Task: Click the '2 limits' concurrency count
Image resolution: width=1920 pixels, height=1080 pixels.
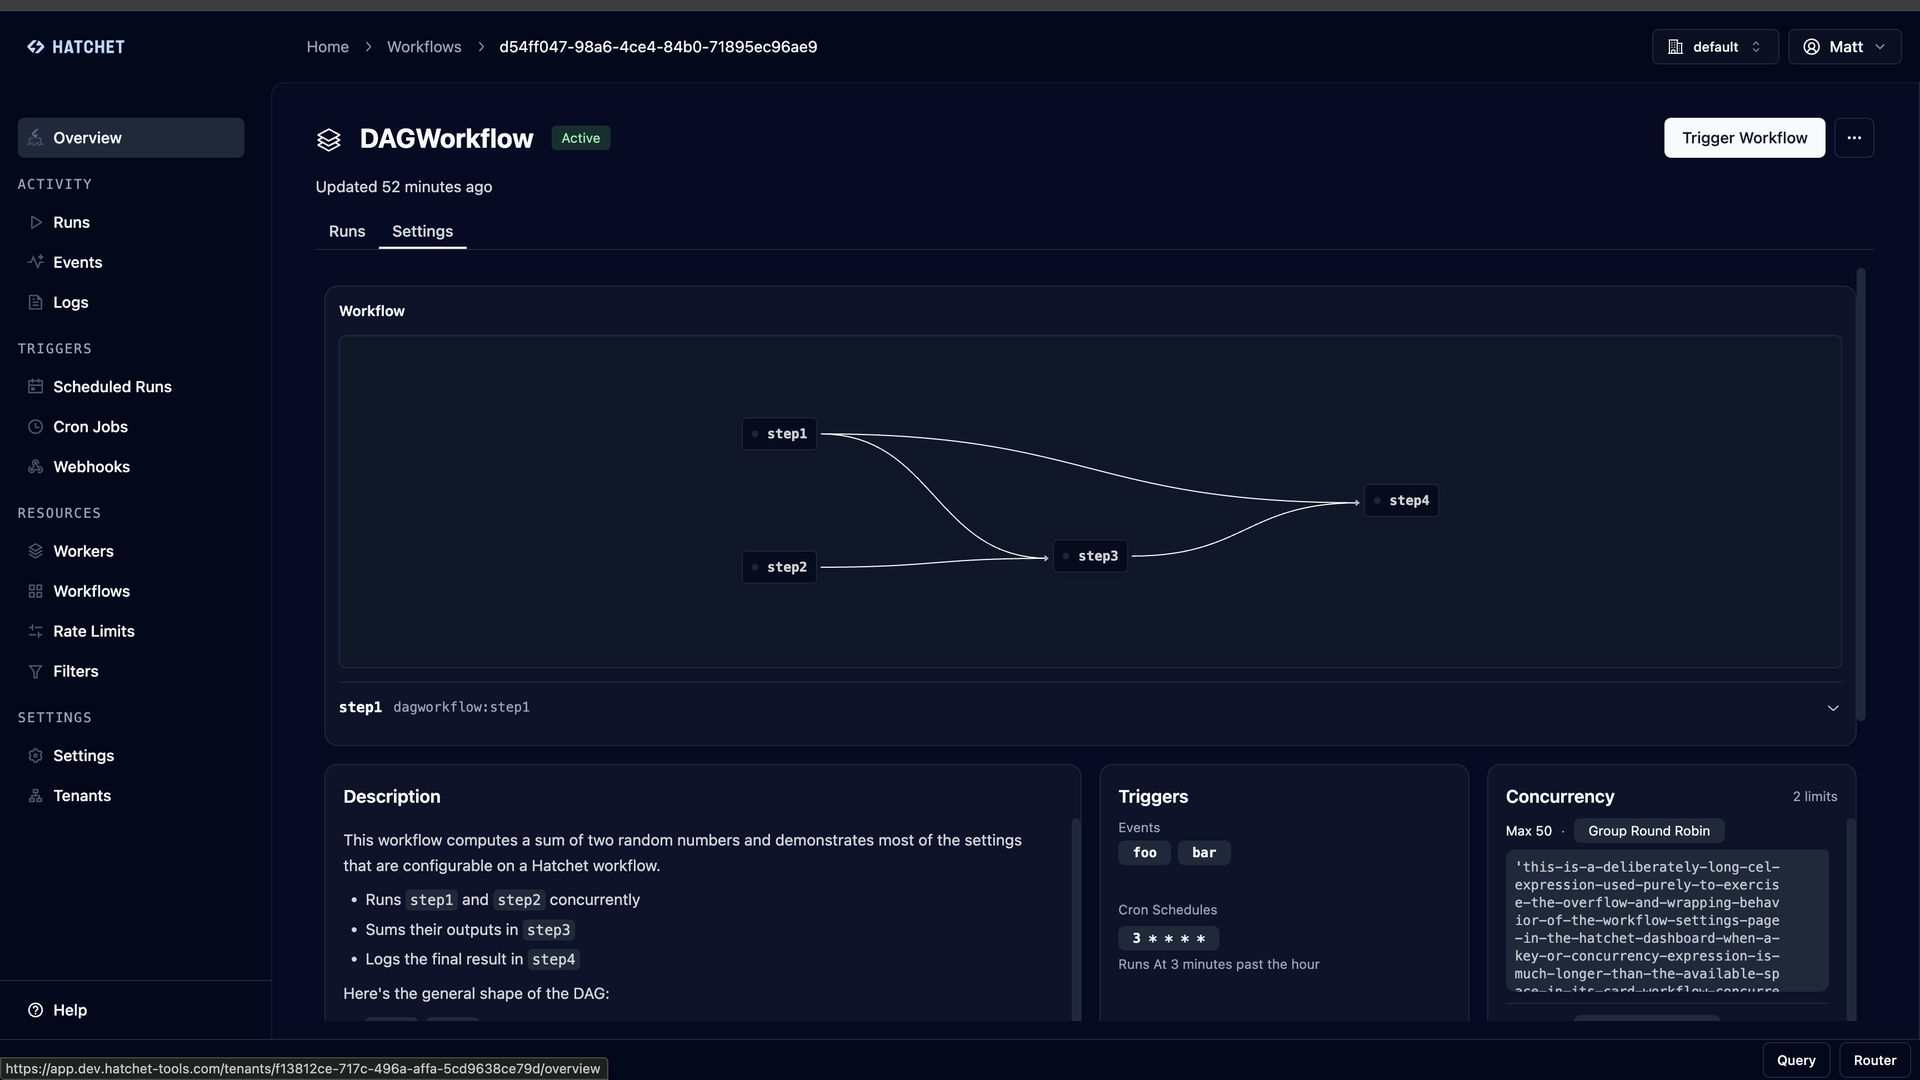Action: click(1815, 797)
